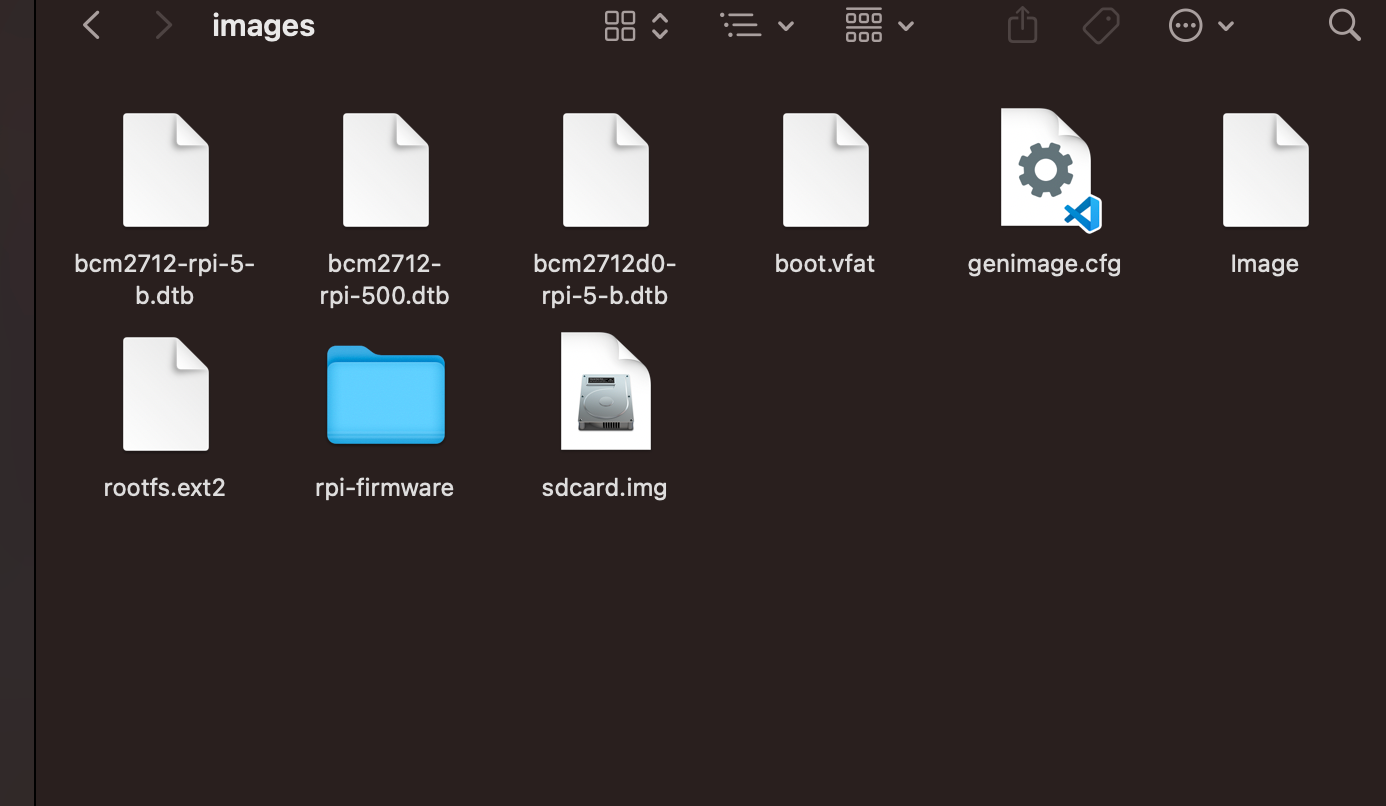Expand the grouping options chevron

click(x=905, y=25)
